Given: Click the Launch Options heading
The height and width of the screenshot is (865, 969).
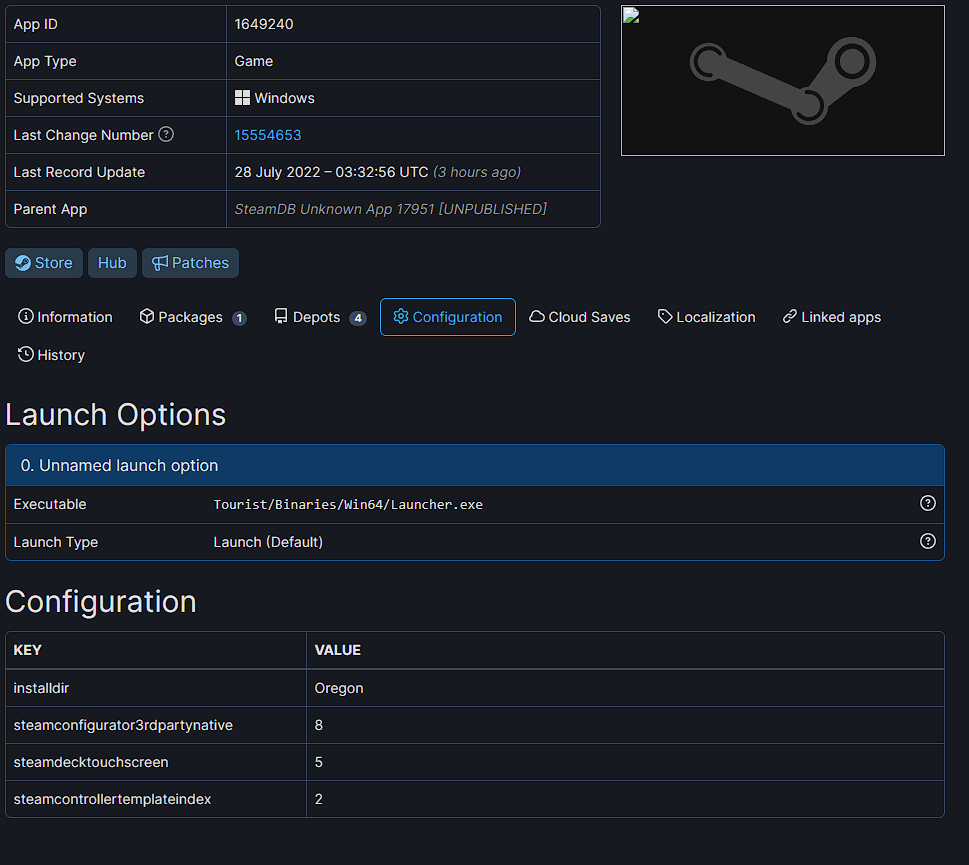Looking at the screenshot, I should [116, 415].
